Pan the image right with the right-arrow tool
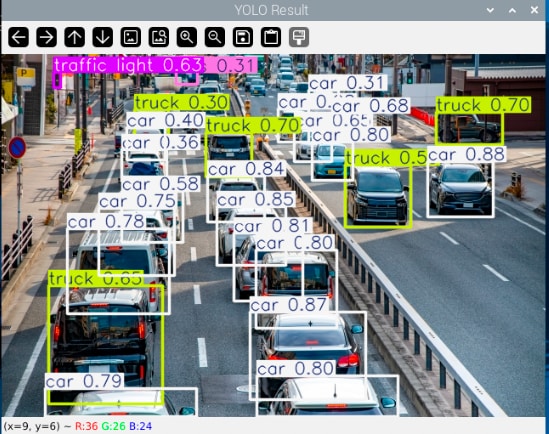549x434 pixels. click(x=47, y=37)
